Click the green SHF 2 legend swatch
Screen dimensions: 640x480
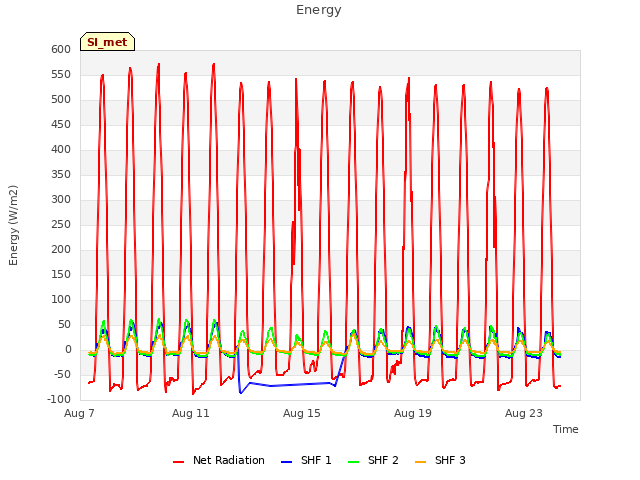coord(353,462)
